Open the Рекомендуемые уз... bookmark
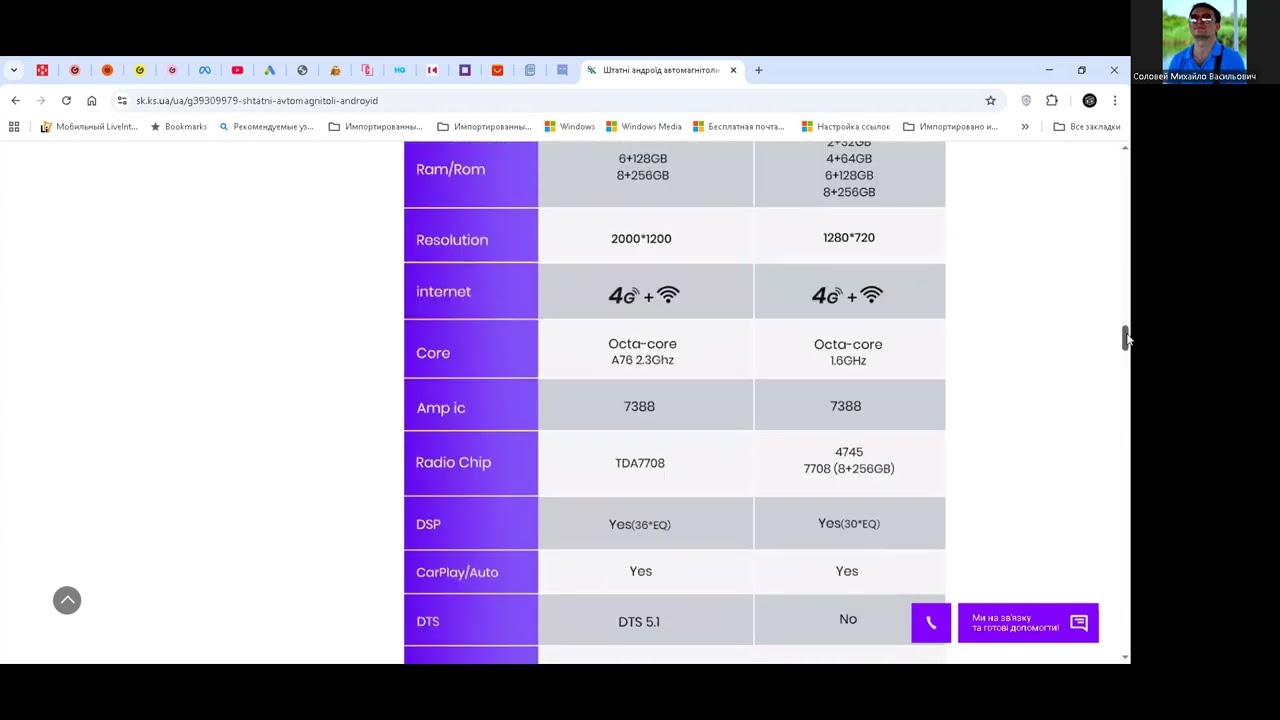The width and height of the screenshot is (1280, 720). (266, 127)
